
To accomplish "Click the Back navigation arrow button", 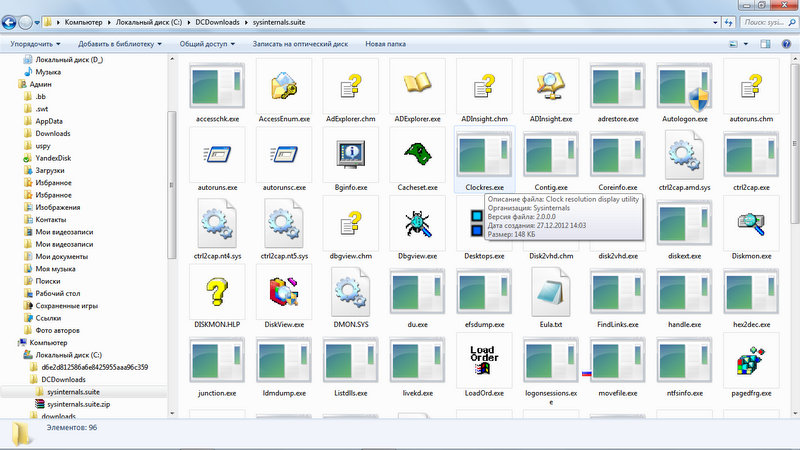I will click(9, 22).
